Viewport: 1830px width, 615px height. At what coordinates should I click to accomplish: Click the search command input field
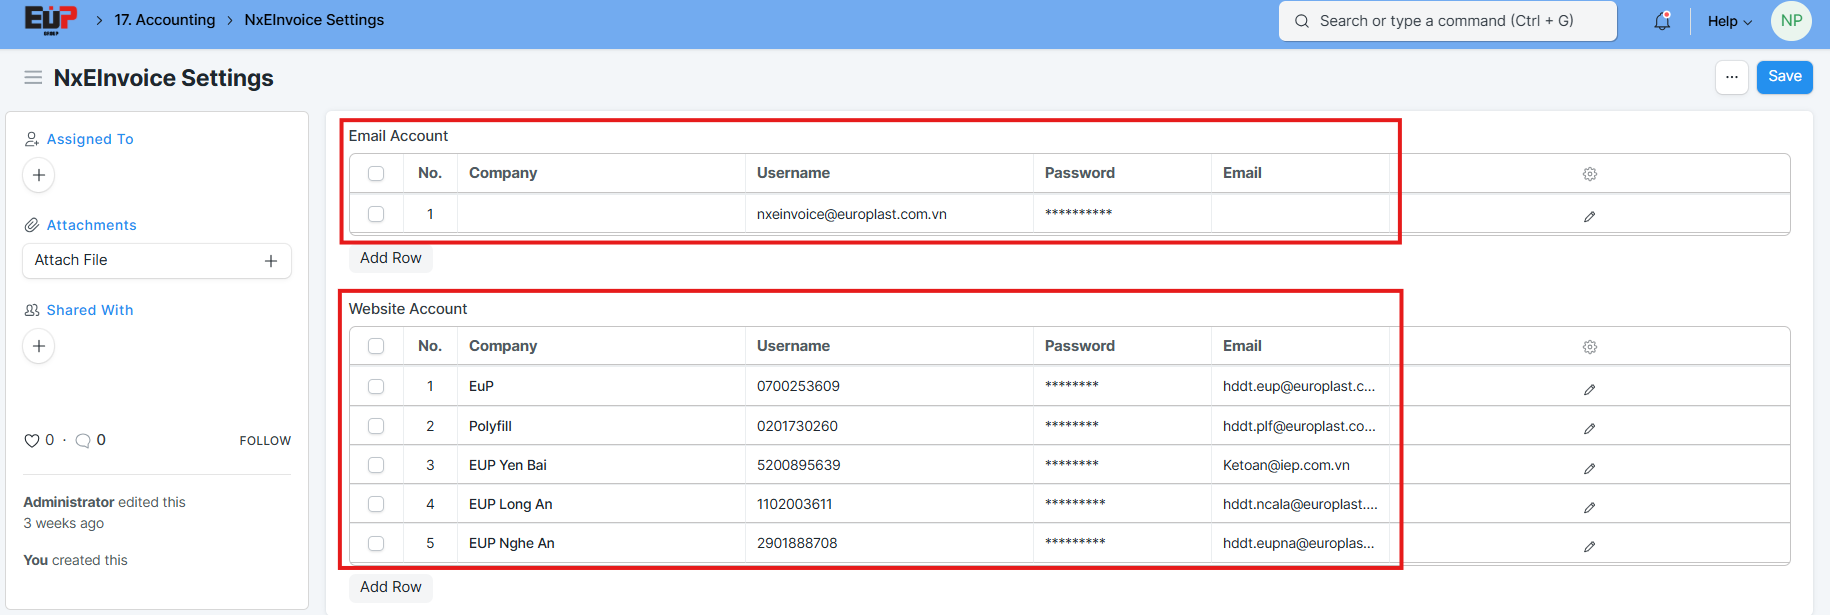tap(1447, 21)
